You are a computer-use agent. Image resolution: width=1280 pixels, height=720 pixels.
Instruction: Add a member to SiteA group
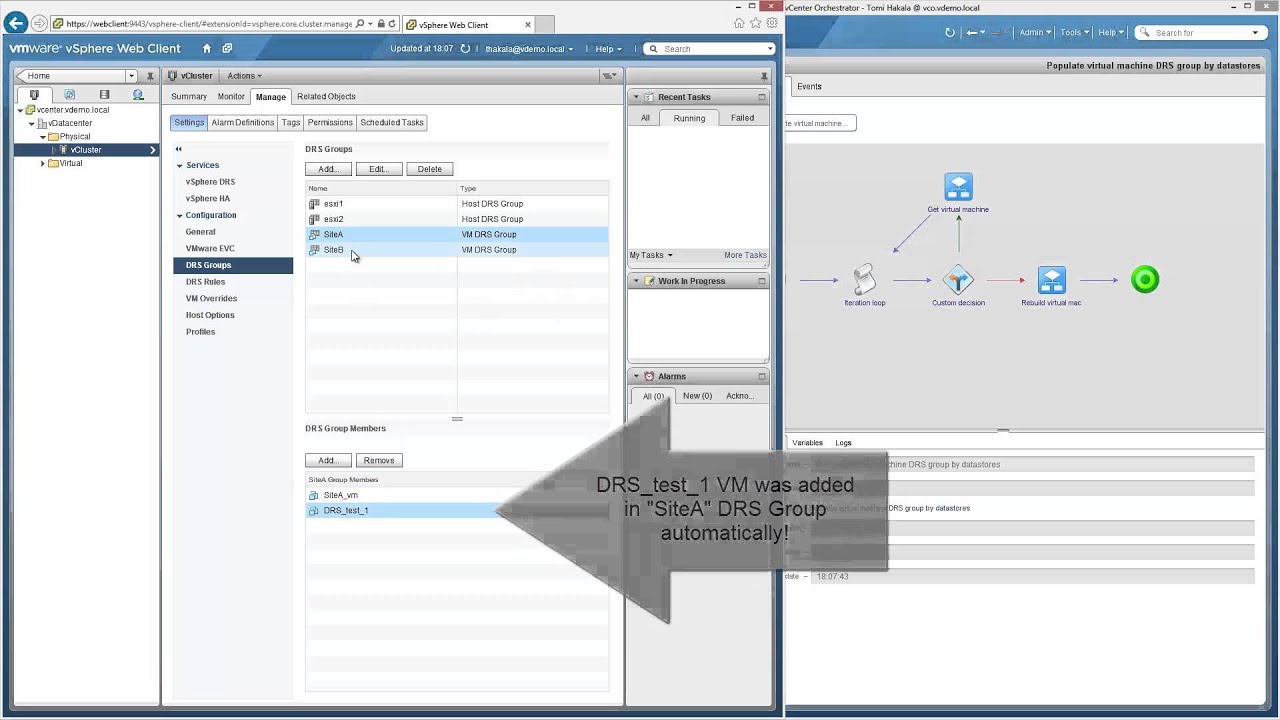(x=328, y=460)
